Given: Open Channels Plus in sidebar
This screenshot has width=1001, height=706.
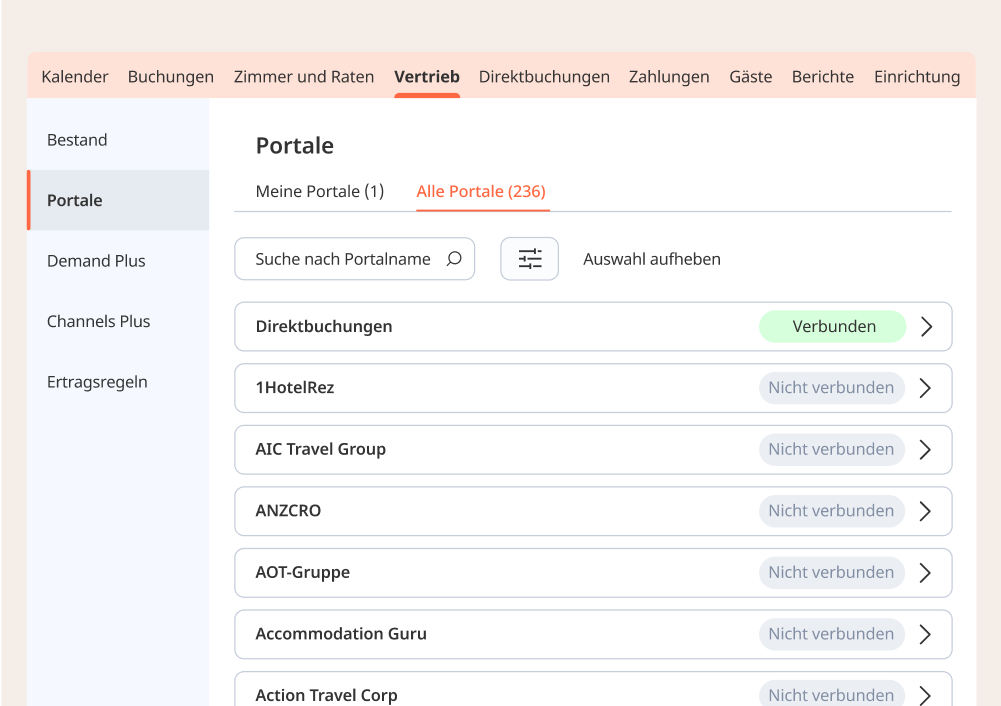Looking at the screenshot, I should [x=98, y=321].
